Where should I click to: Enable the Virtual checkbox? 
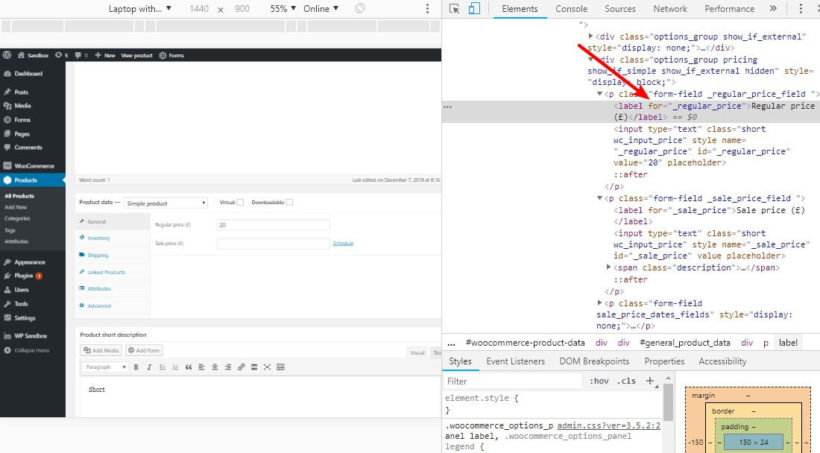[240, 202]
